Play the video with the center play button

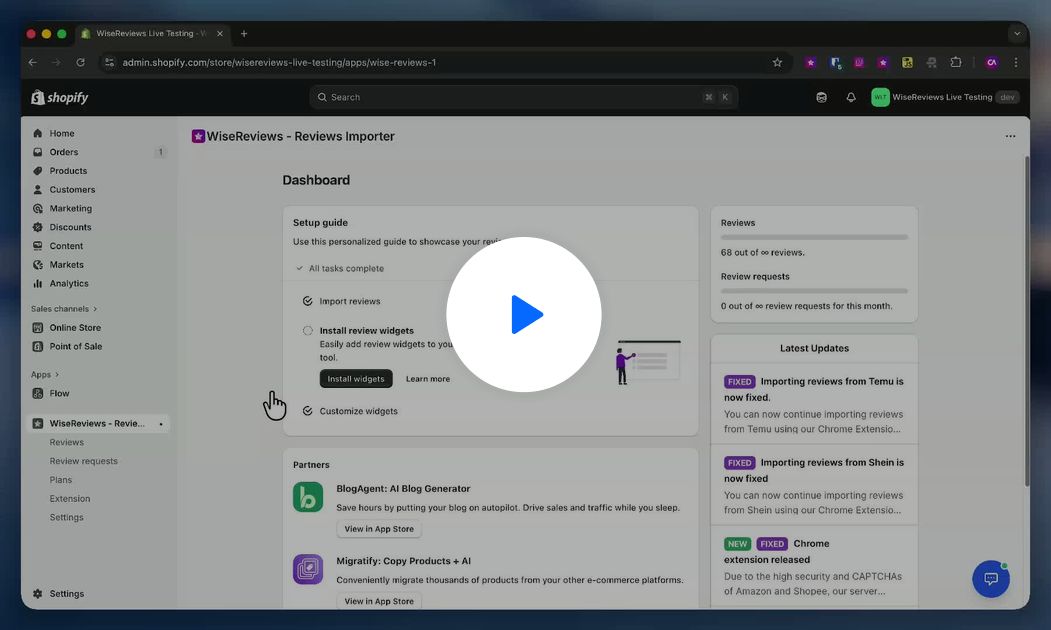pyautogui.click(x=523, y=314)
